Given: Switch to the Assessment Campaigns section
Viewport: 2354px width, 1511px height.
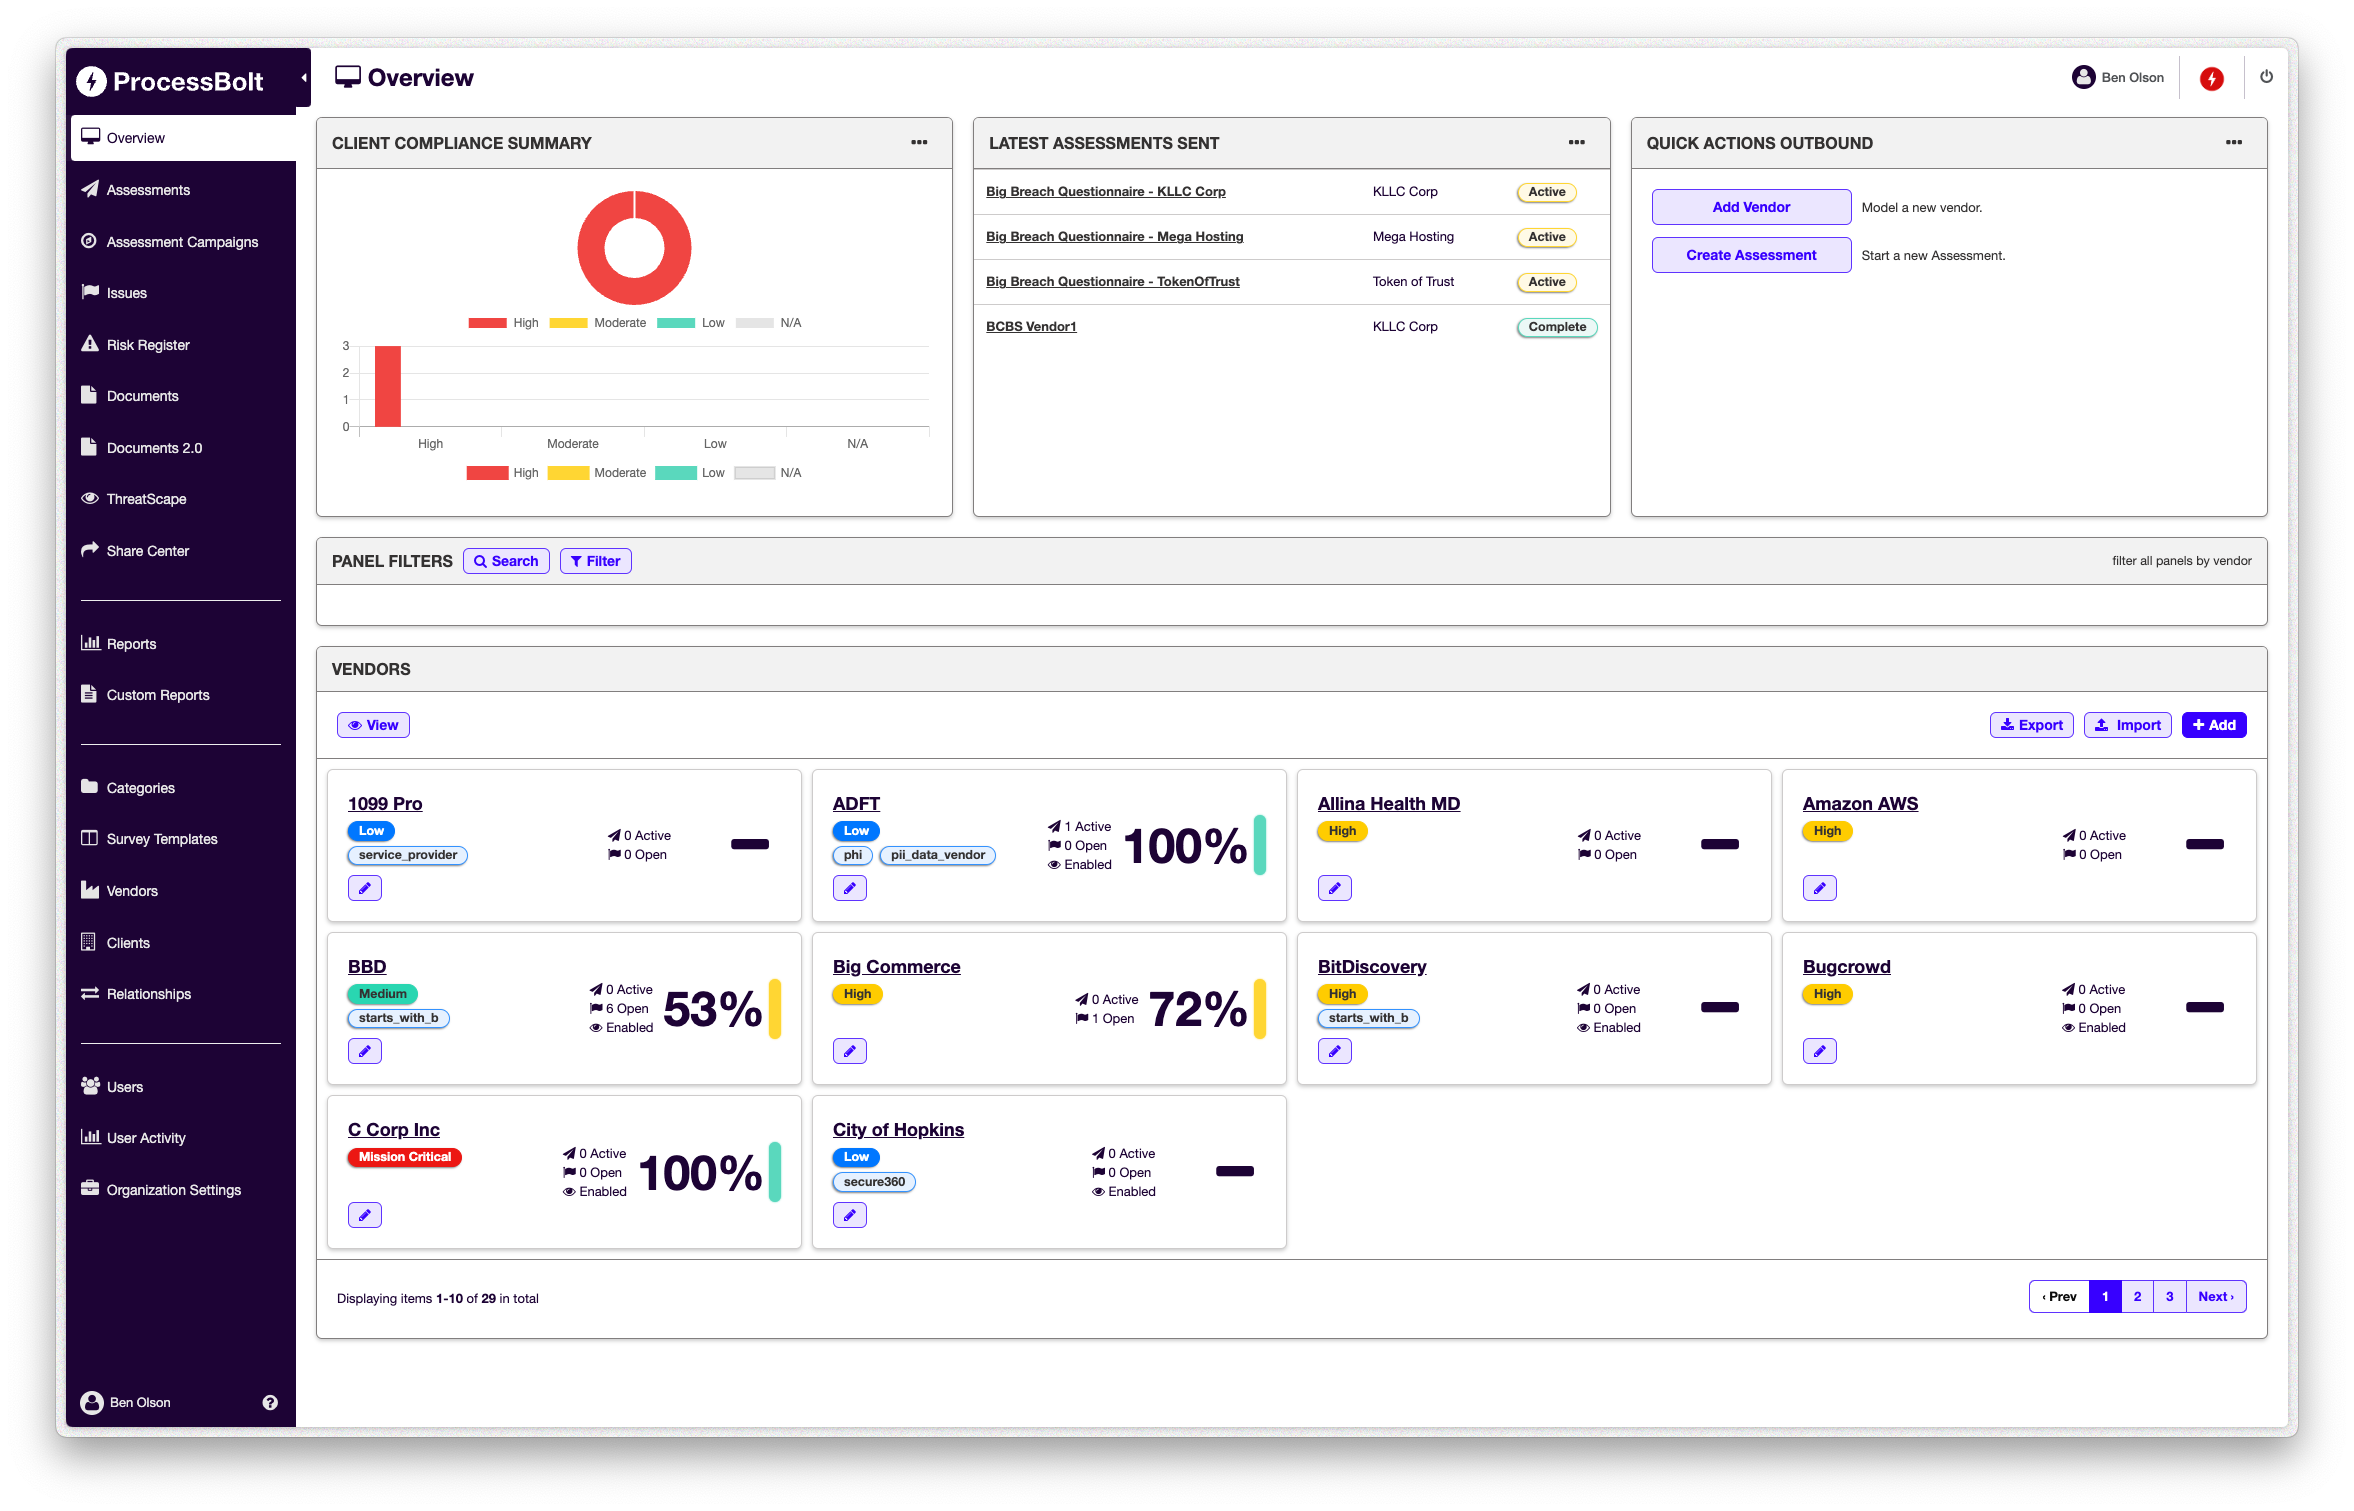Looking at the screenshot, I should point(182,242).
